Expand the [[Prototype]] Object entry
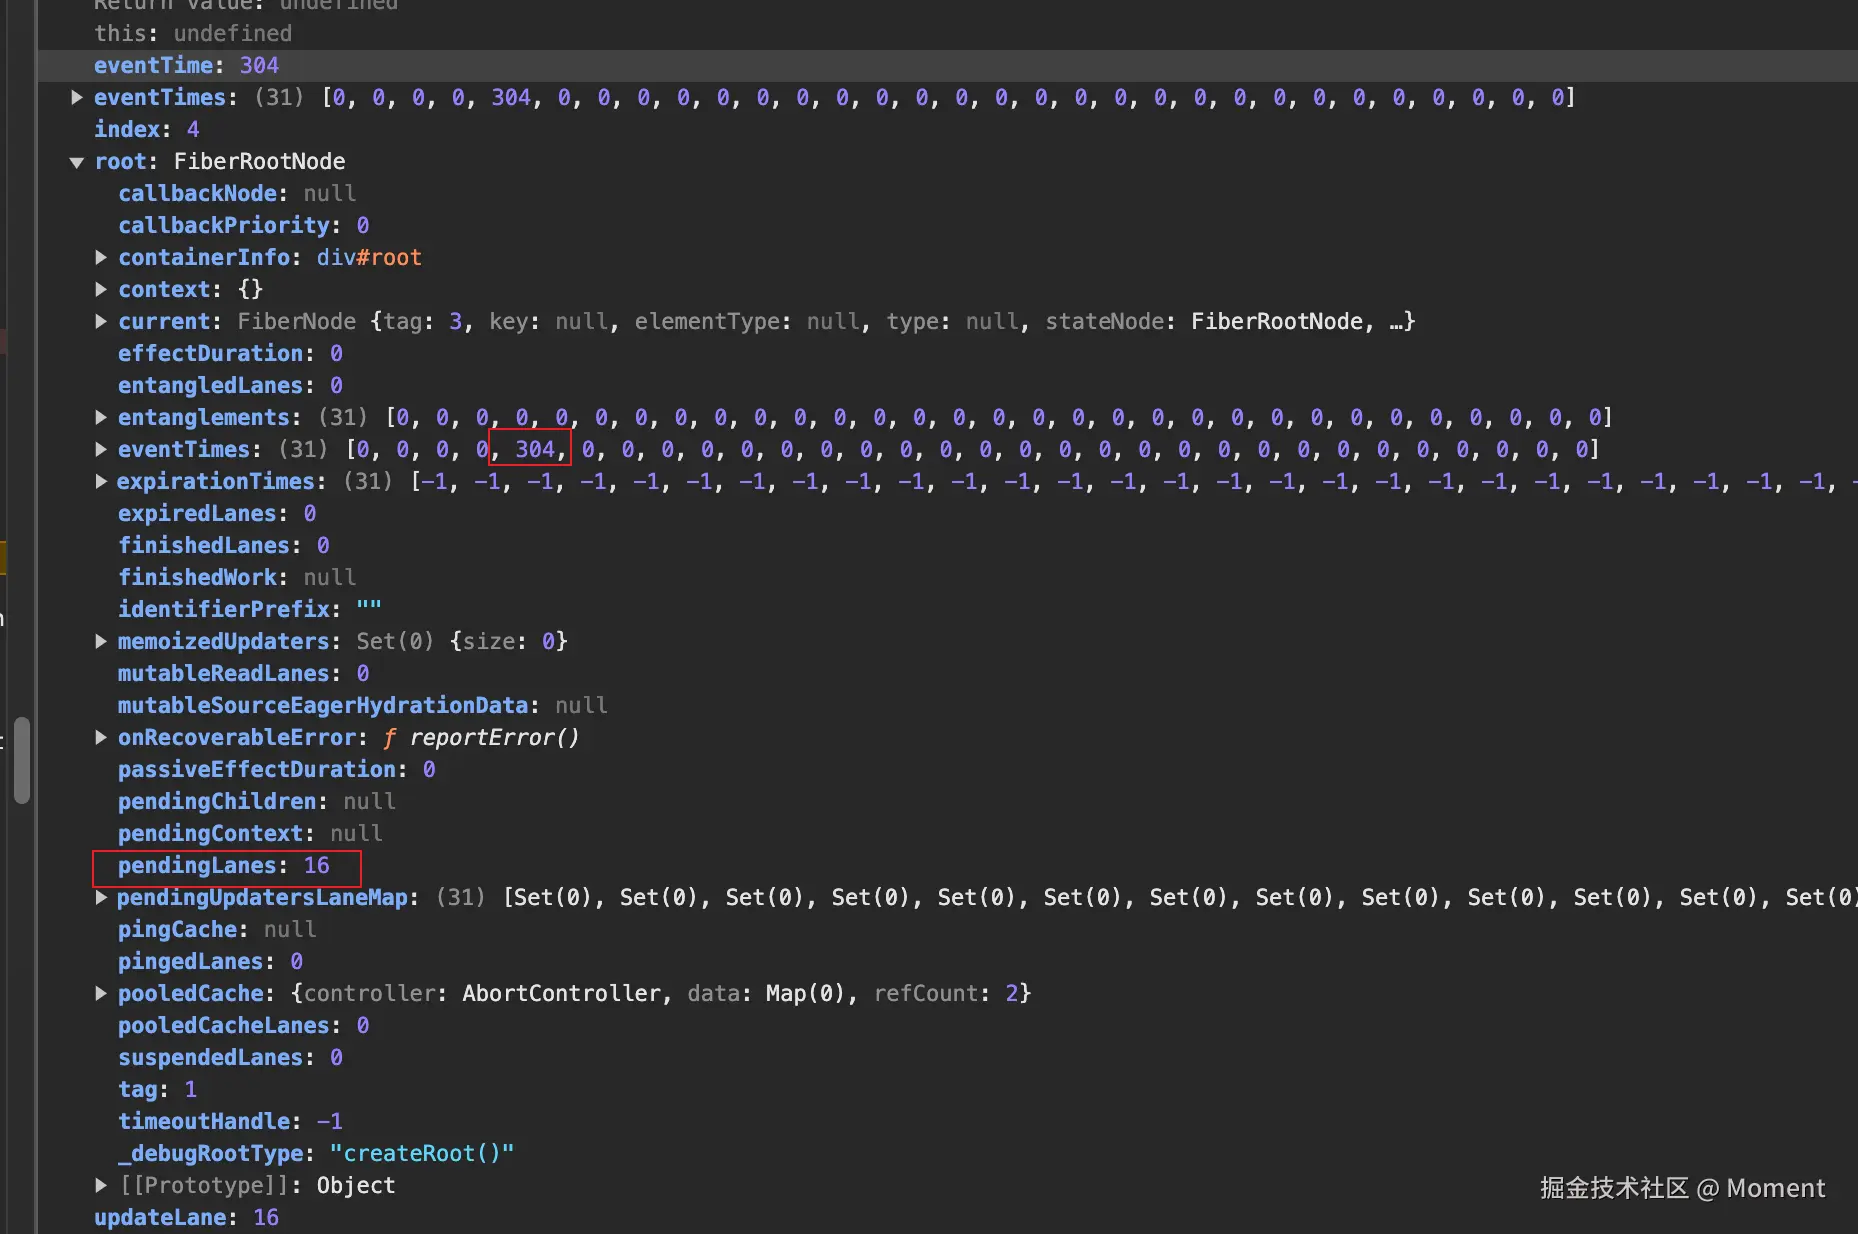This screenshot has height=1234, width=1858. [x=101, y=1185]
